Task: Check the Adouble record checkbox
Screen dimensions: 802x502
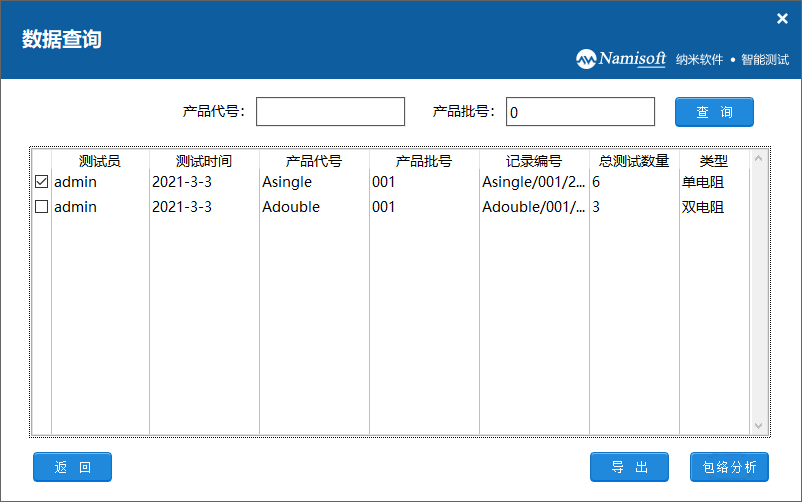Action: (x=41, y=207)
